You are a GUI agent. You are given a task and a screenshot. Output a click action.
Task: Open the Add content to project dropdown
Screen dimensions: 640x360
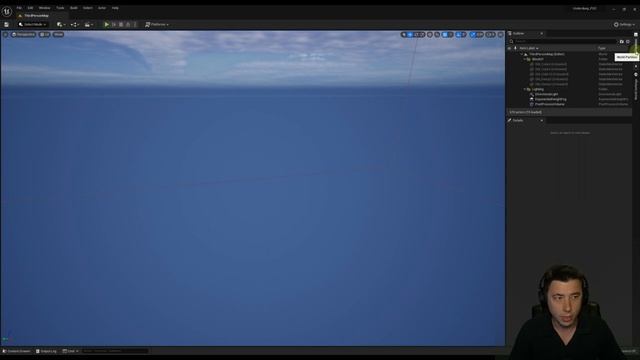click(60, 24)
